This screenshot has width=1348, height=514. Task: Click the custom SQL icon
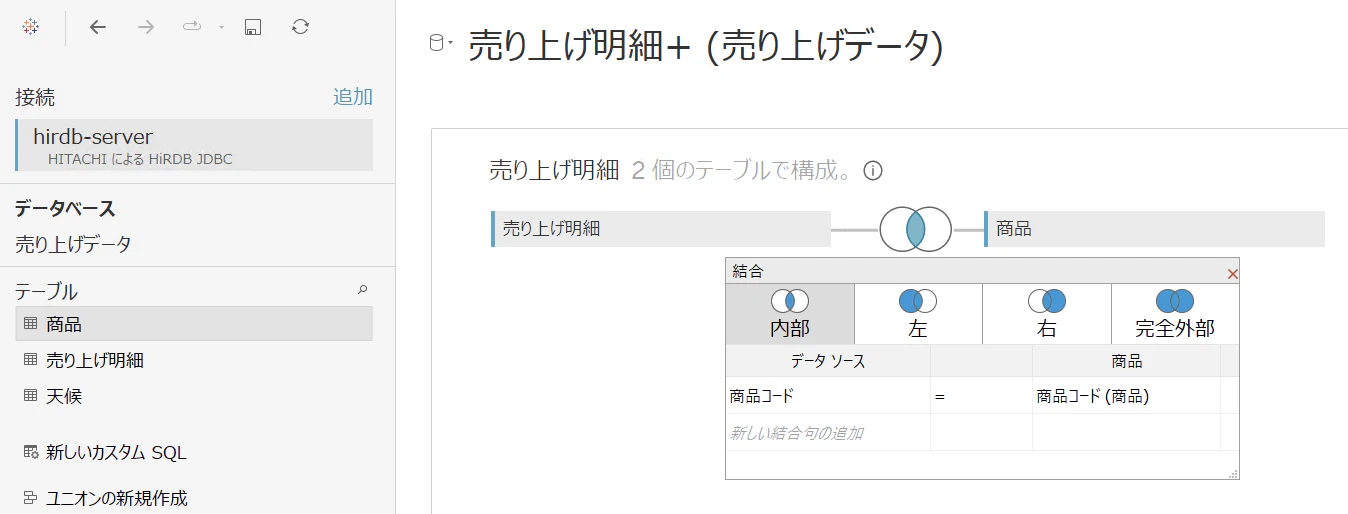coord(30,453)
